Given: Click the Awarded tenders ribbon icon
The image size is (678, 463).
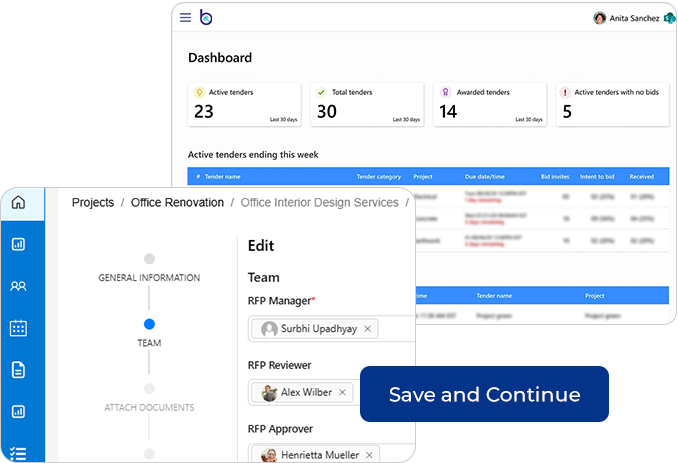Looking at the screenshot, I should click(445, 92).
